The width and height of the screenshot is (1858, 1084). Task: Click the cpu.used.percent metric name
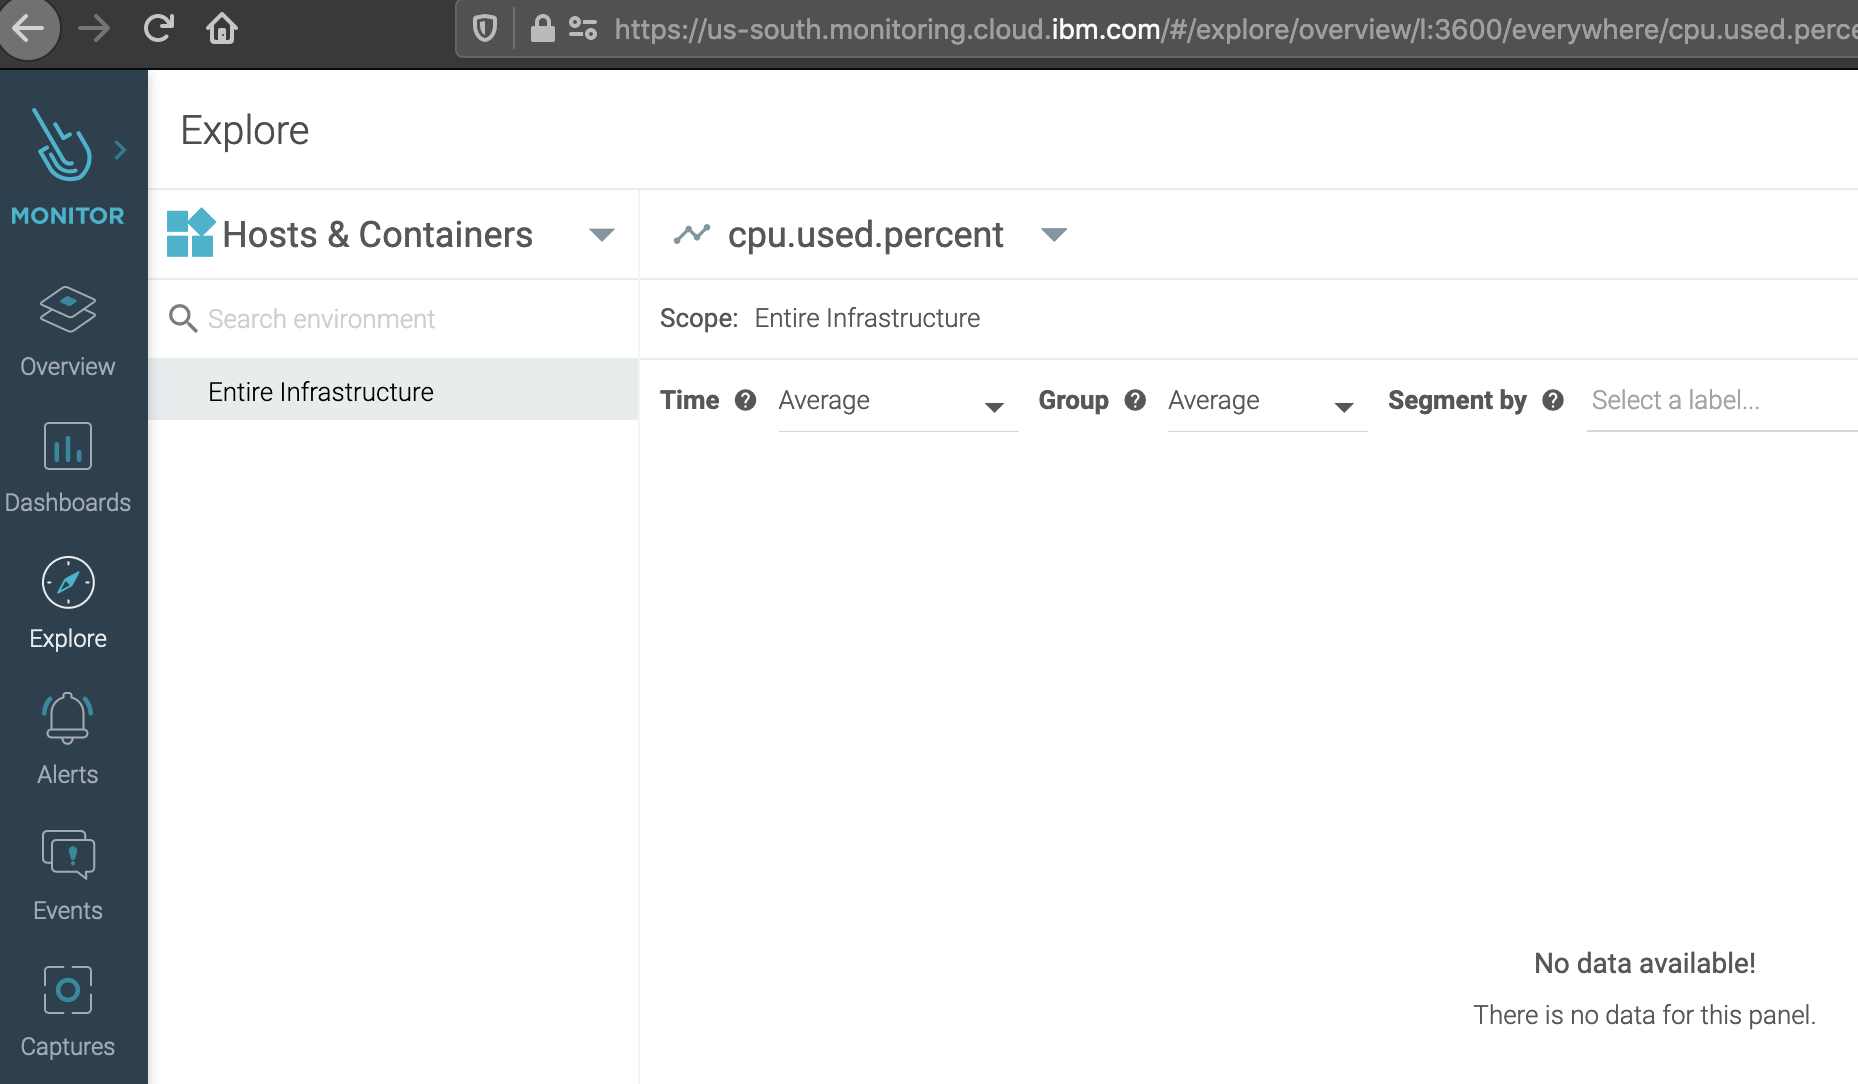pyautogui.click(x=865, y=235)
